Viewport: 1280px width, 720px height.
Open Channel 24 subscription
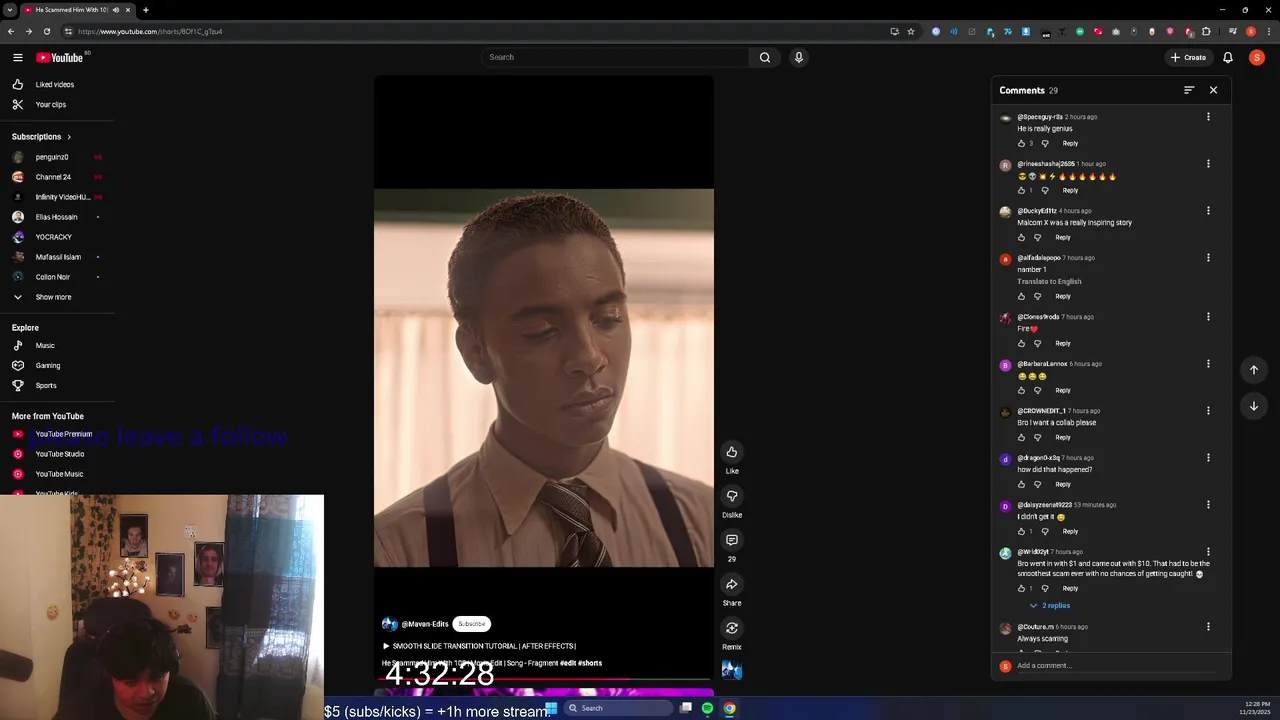pos(53,177)
